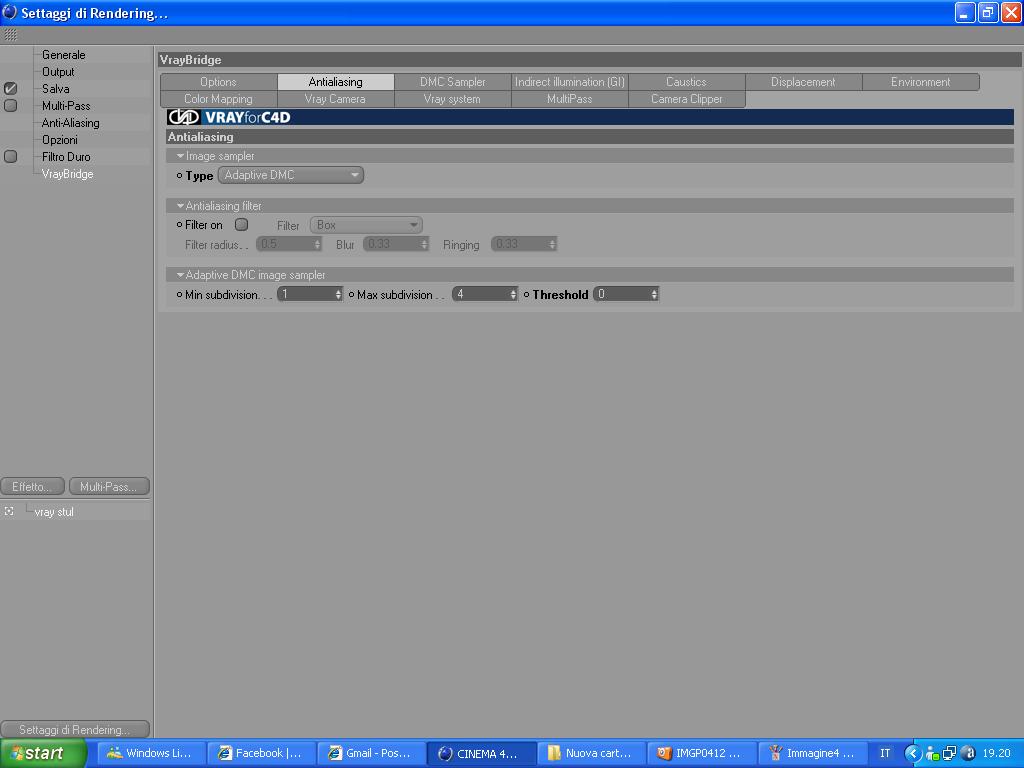Screen dimensions: 1024x768
Task: Open the Vray Camera tab
Action: (x=335, y=99)
